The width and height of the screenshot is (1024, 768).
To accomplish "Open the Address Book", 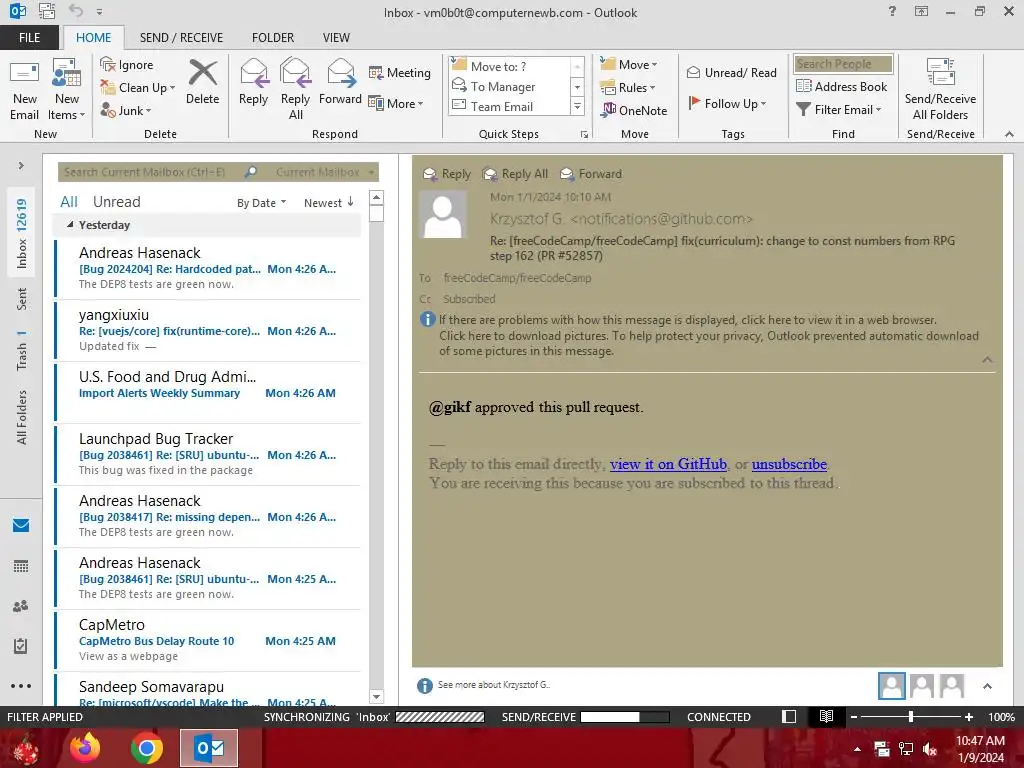I will [841, 86].
